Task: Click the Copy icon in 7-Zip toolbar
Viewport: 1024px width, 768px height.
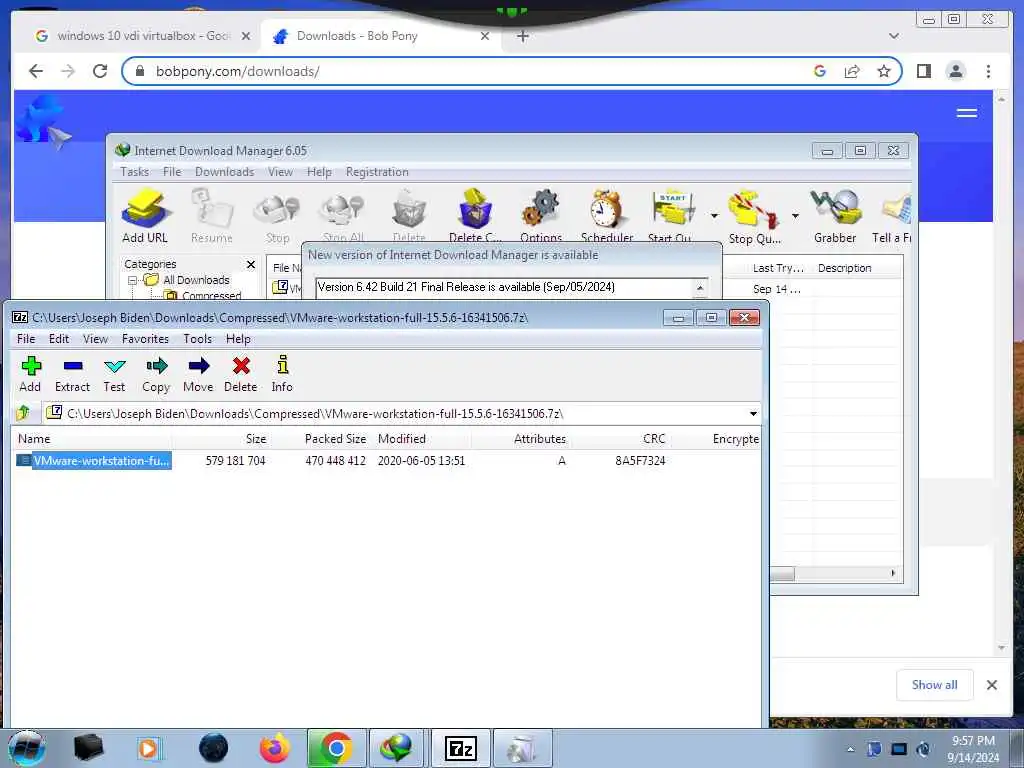Action: tap(156, 374)
